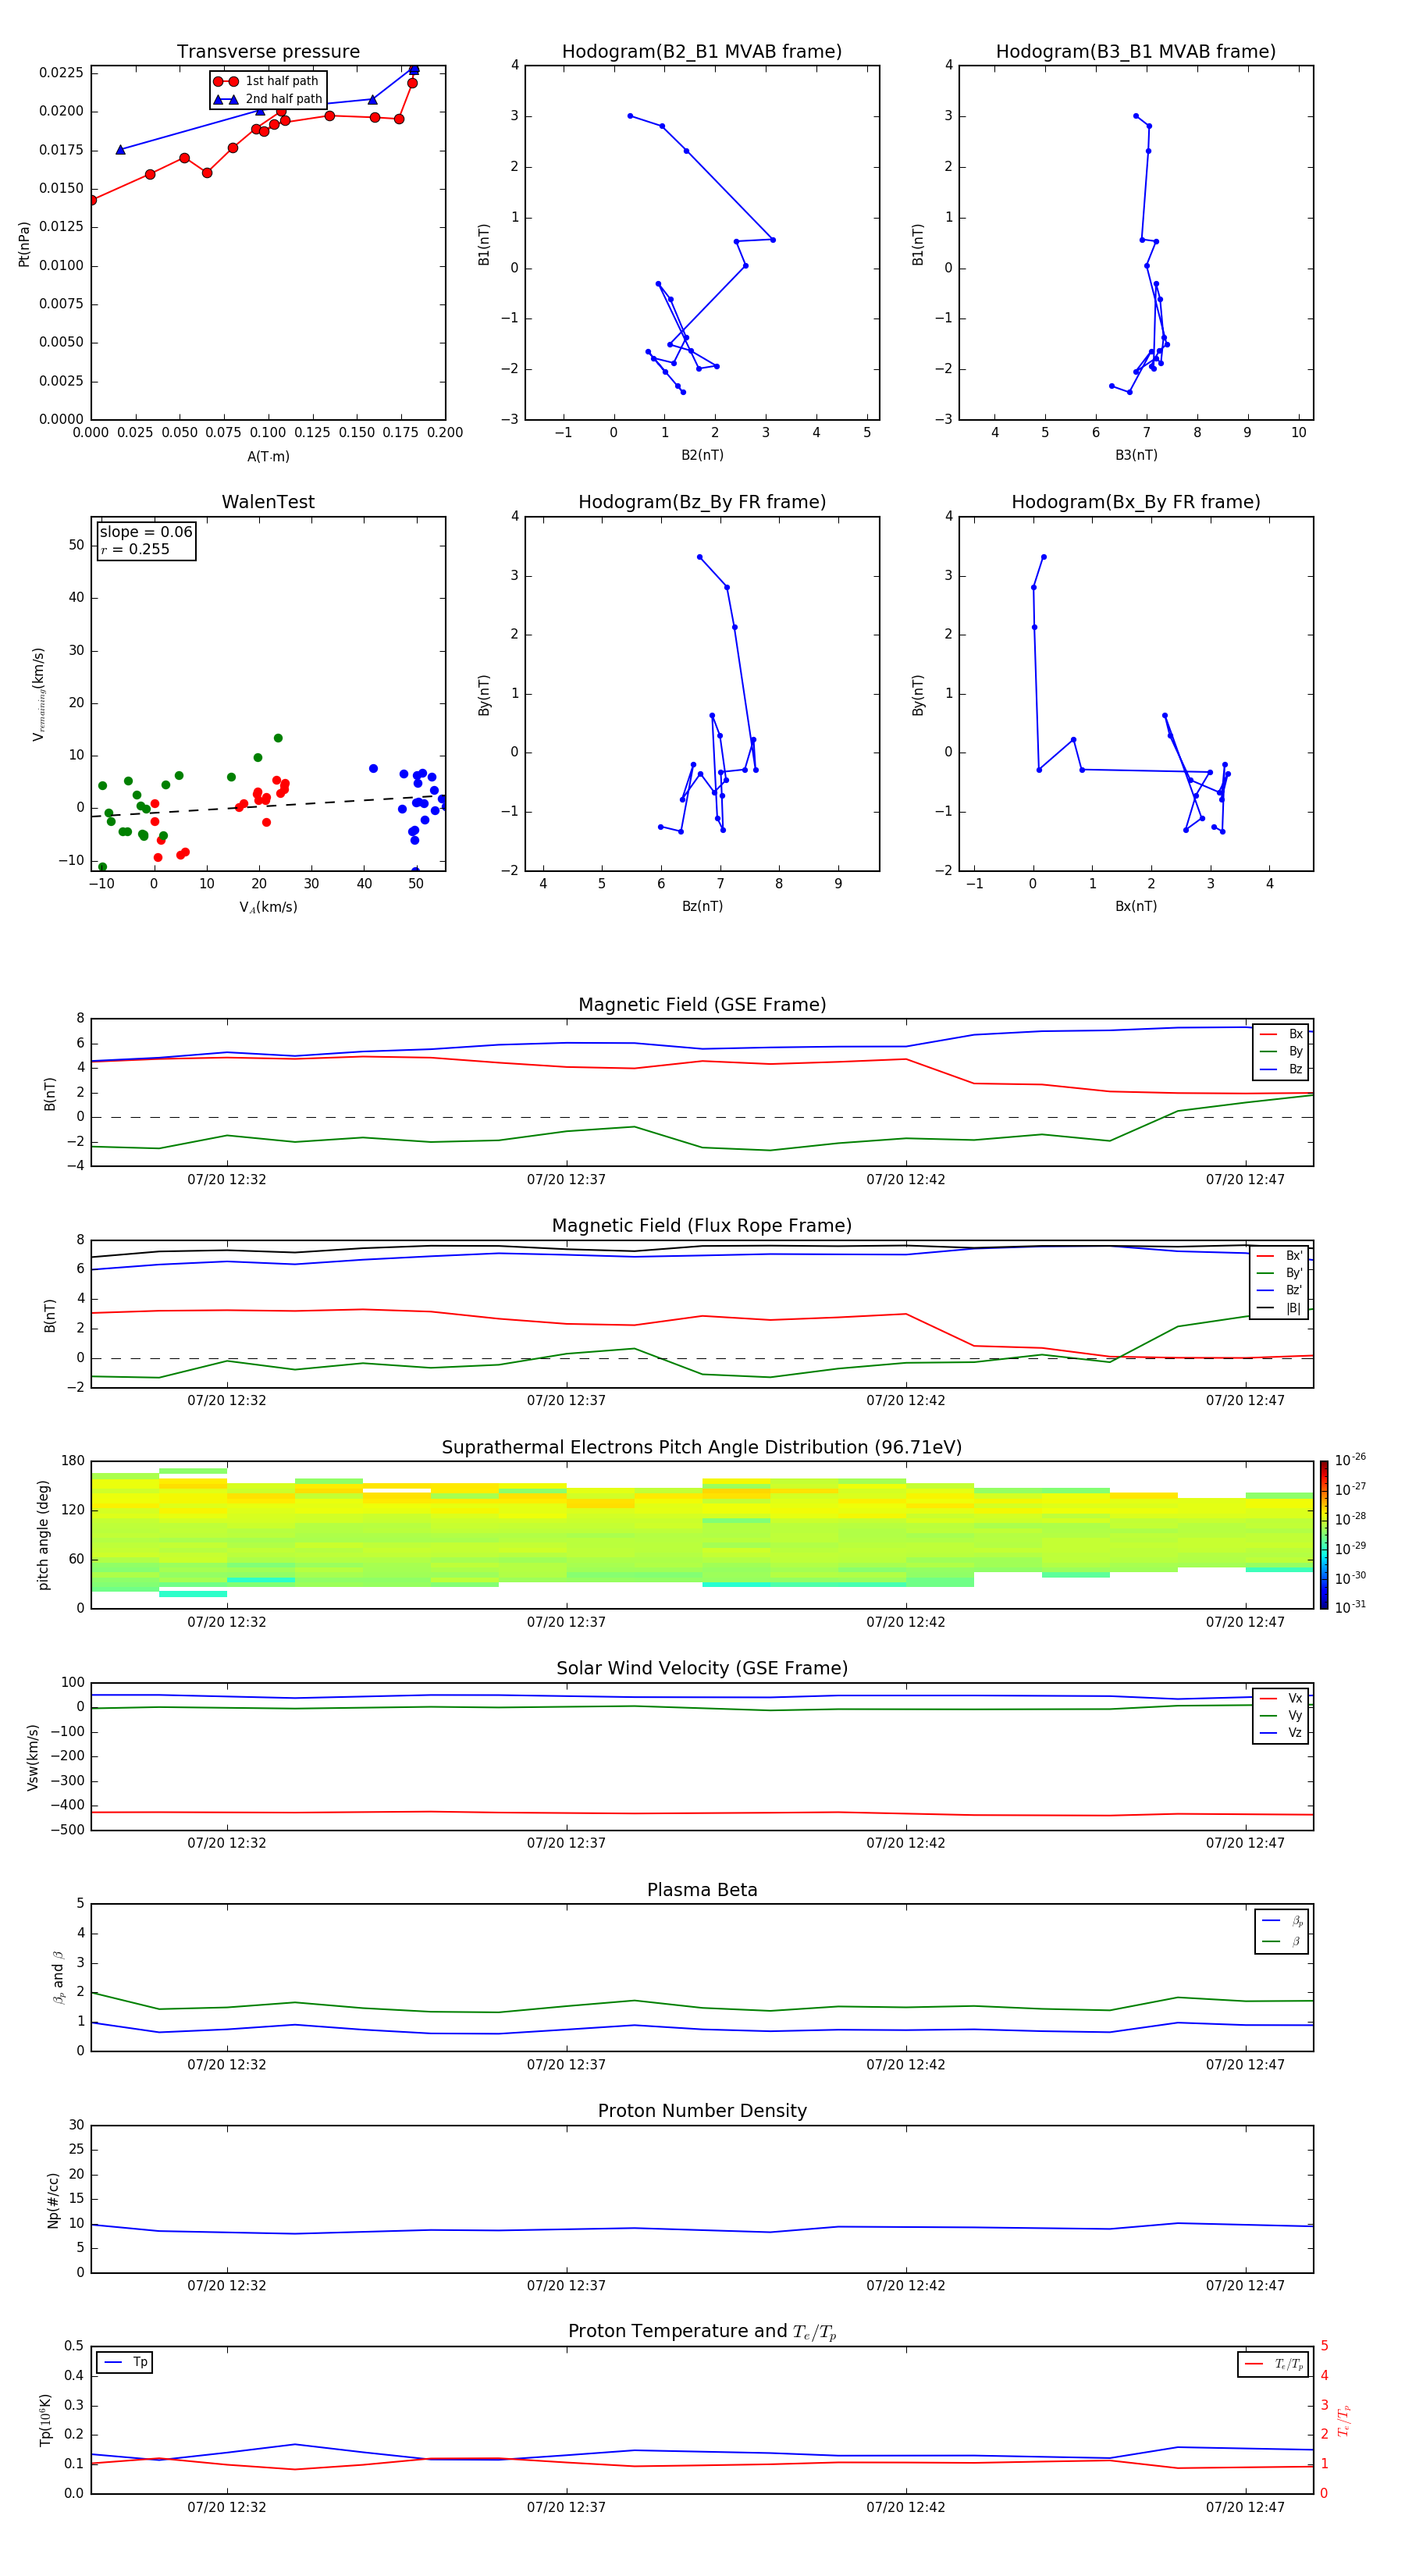
Task: Click the Tp legend entry in Proton Temperature plot
Action: [x=124, y=2362]
